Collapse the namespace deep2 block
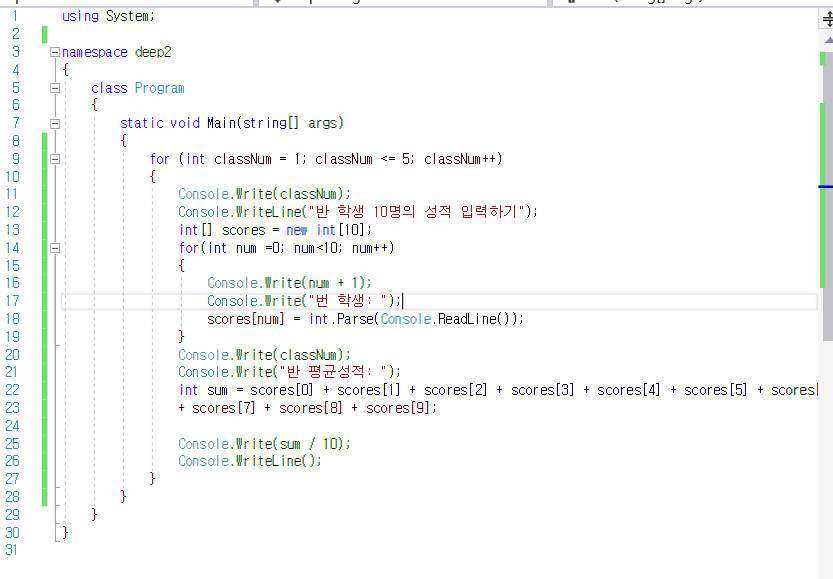The image size is (833, 579). pos(55,52)
